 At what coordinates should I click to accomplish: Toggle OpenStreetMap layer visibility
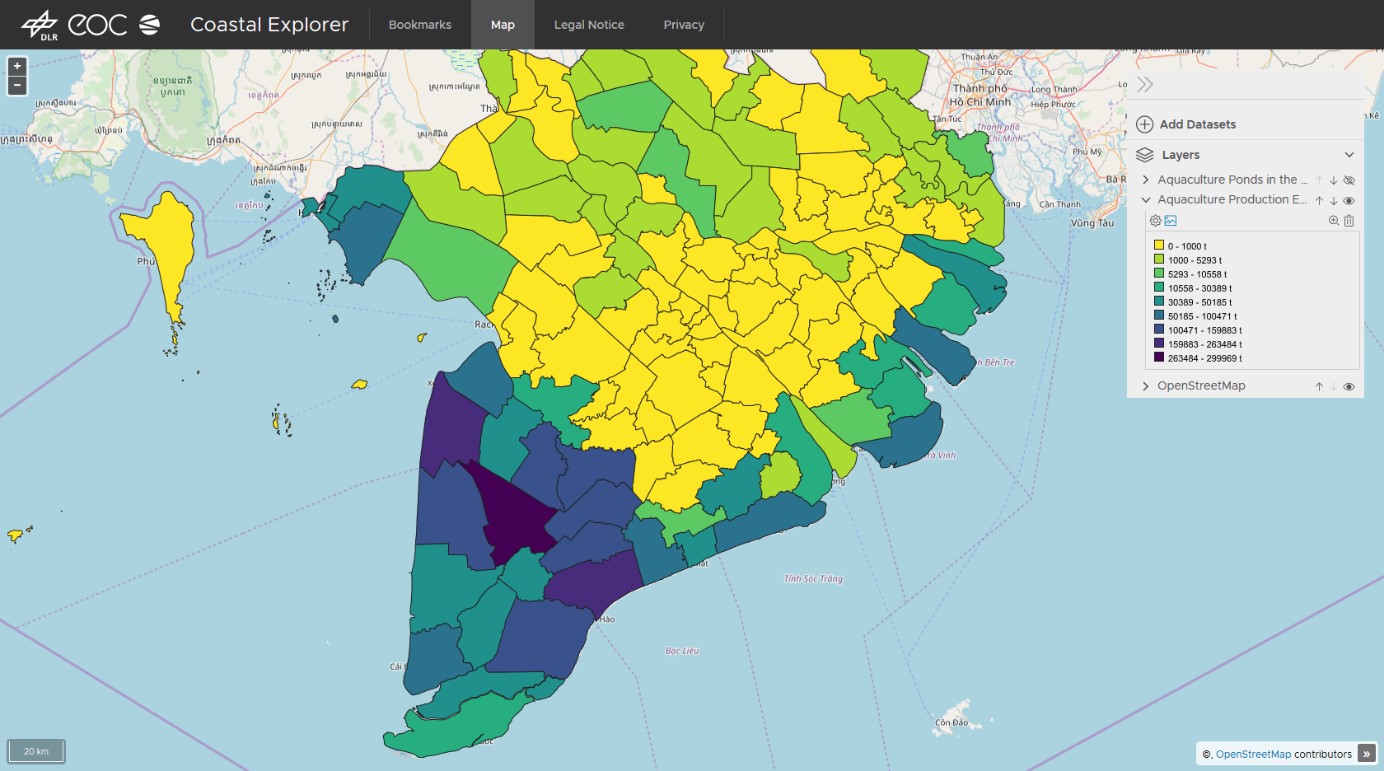coord(1349,387)
